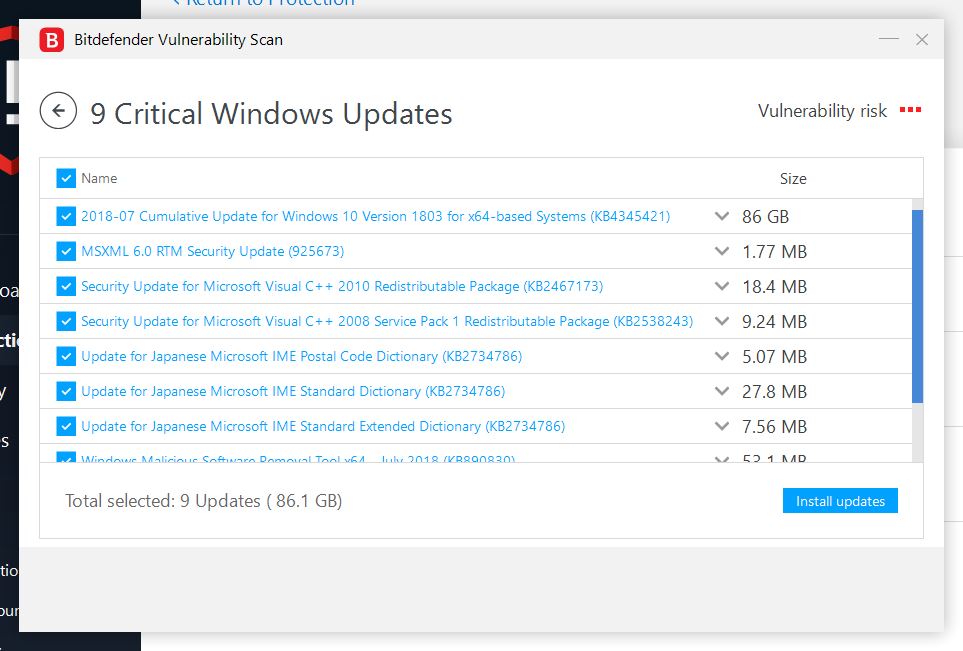Uncheck the 2018-07 Cumulative Update checkbox
The height and width of the screenshot is (651, 963).
click(x=66, y=216)
